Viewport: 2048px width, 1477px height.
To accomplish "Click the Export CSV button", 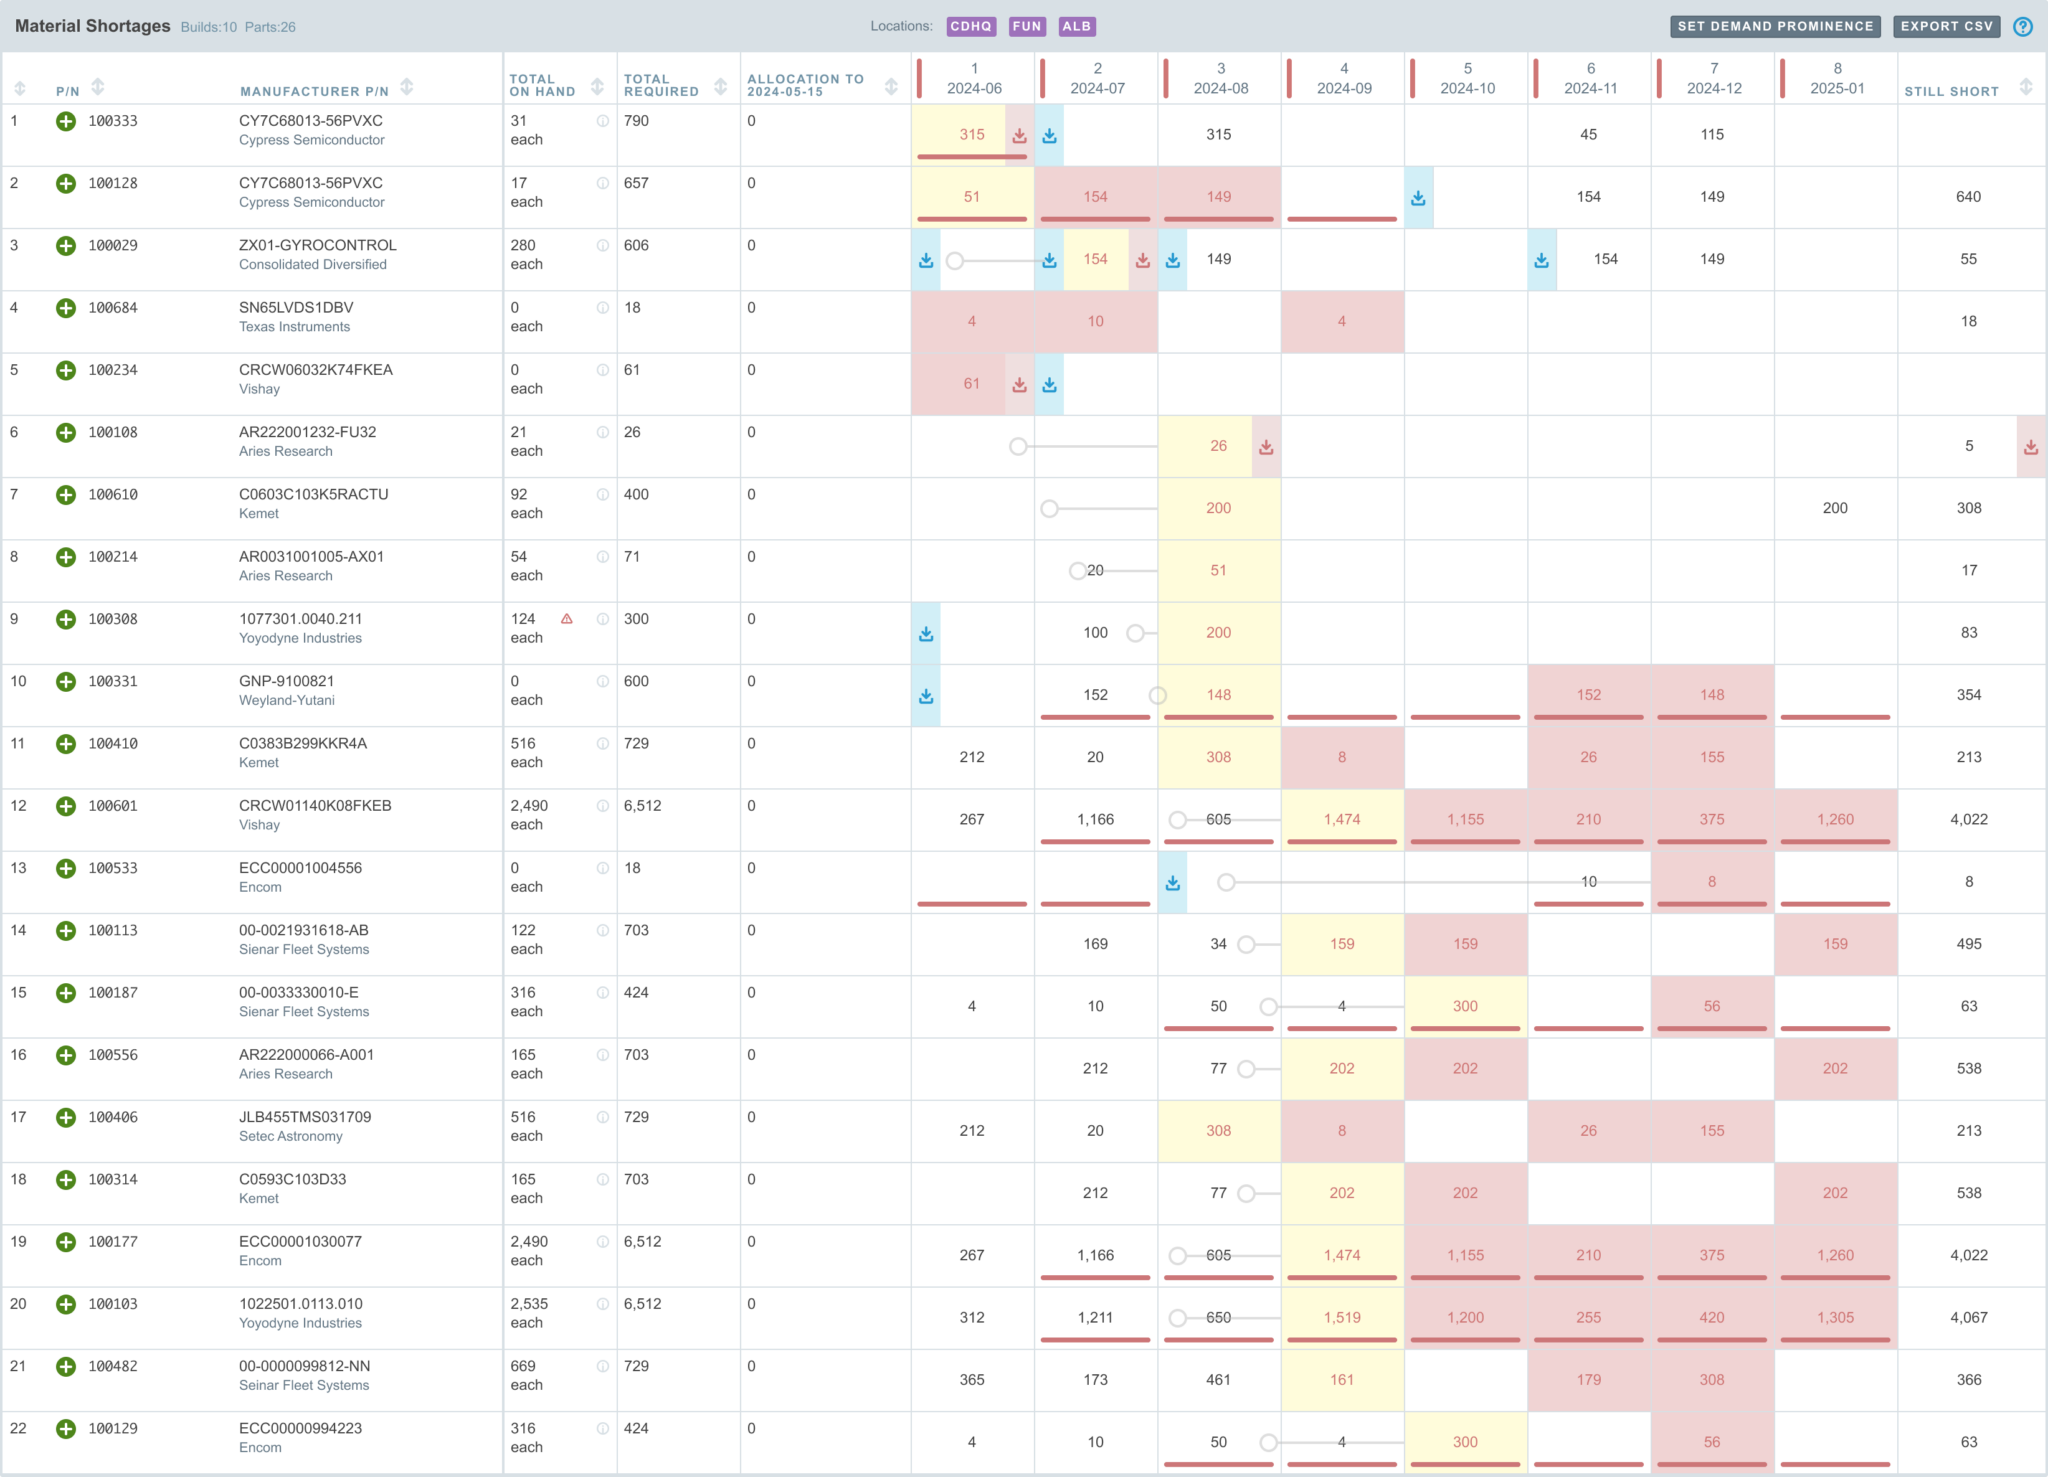I will (1944, 26).
